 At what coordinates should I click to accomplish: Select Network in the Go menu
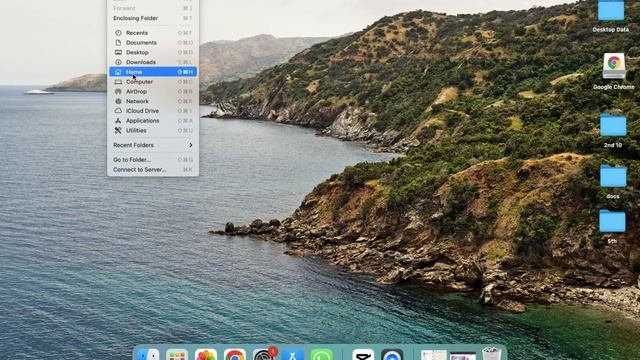[153, 101]
